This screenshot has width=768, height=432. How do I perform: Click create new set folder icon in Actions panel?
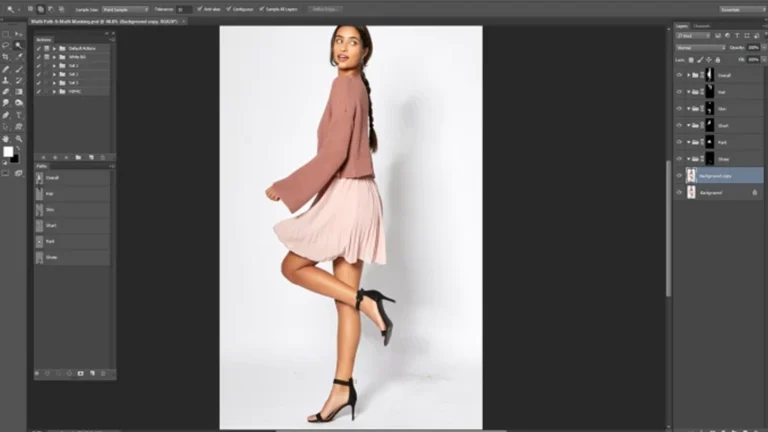tap(77, 156)
